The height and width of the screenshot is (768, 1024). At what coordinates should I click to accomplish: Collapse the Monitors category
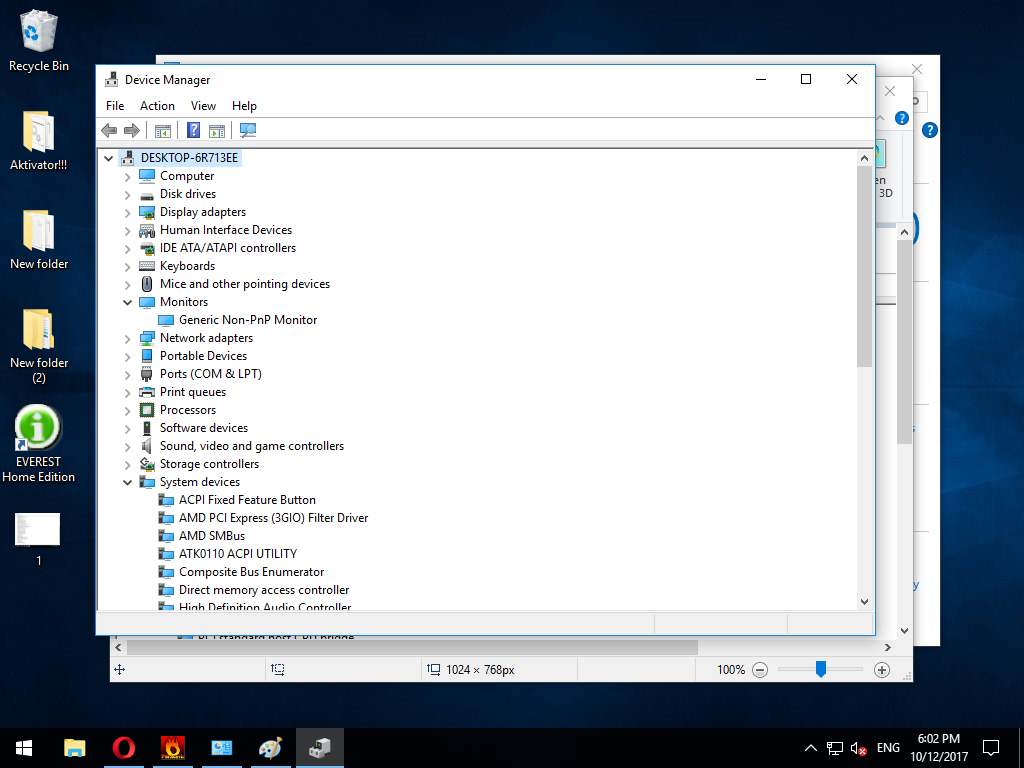(x=127, y=302)
